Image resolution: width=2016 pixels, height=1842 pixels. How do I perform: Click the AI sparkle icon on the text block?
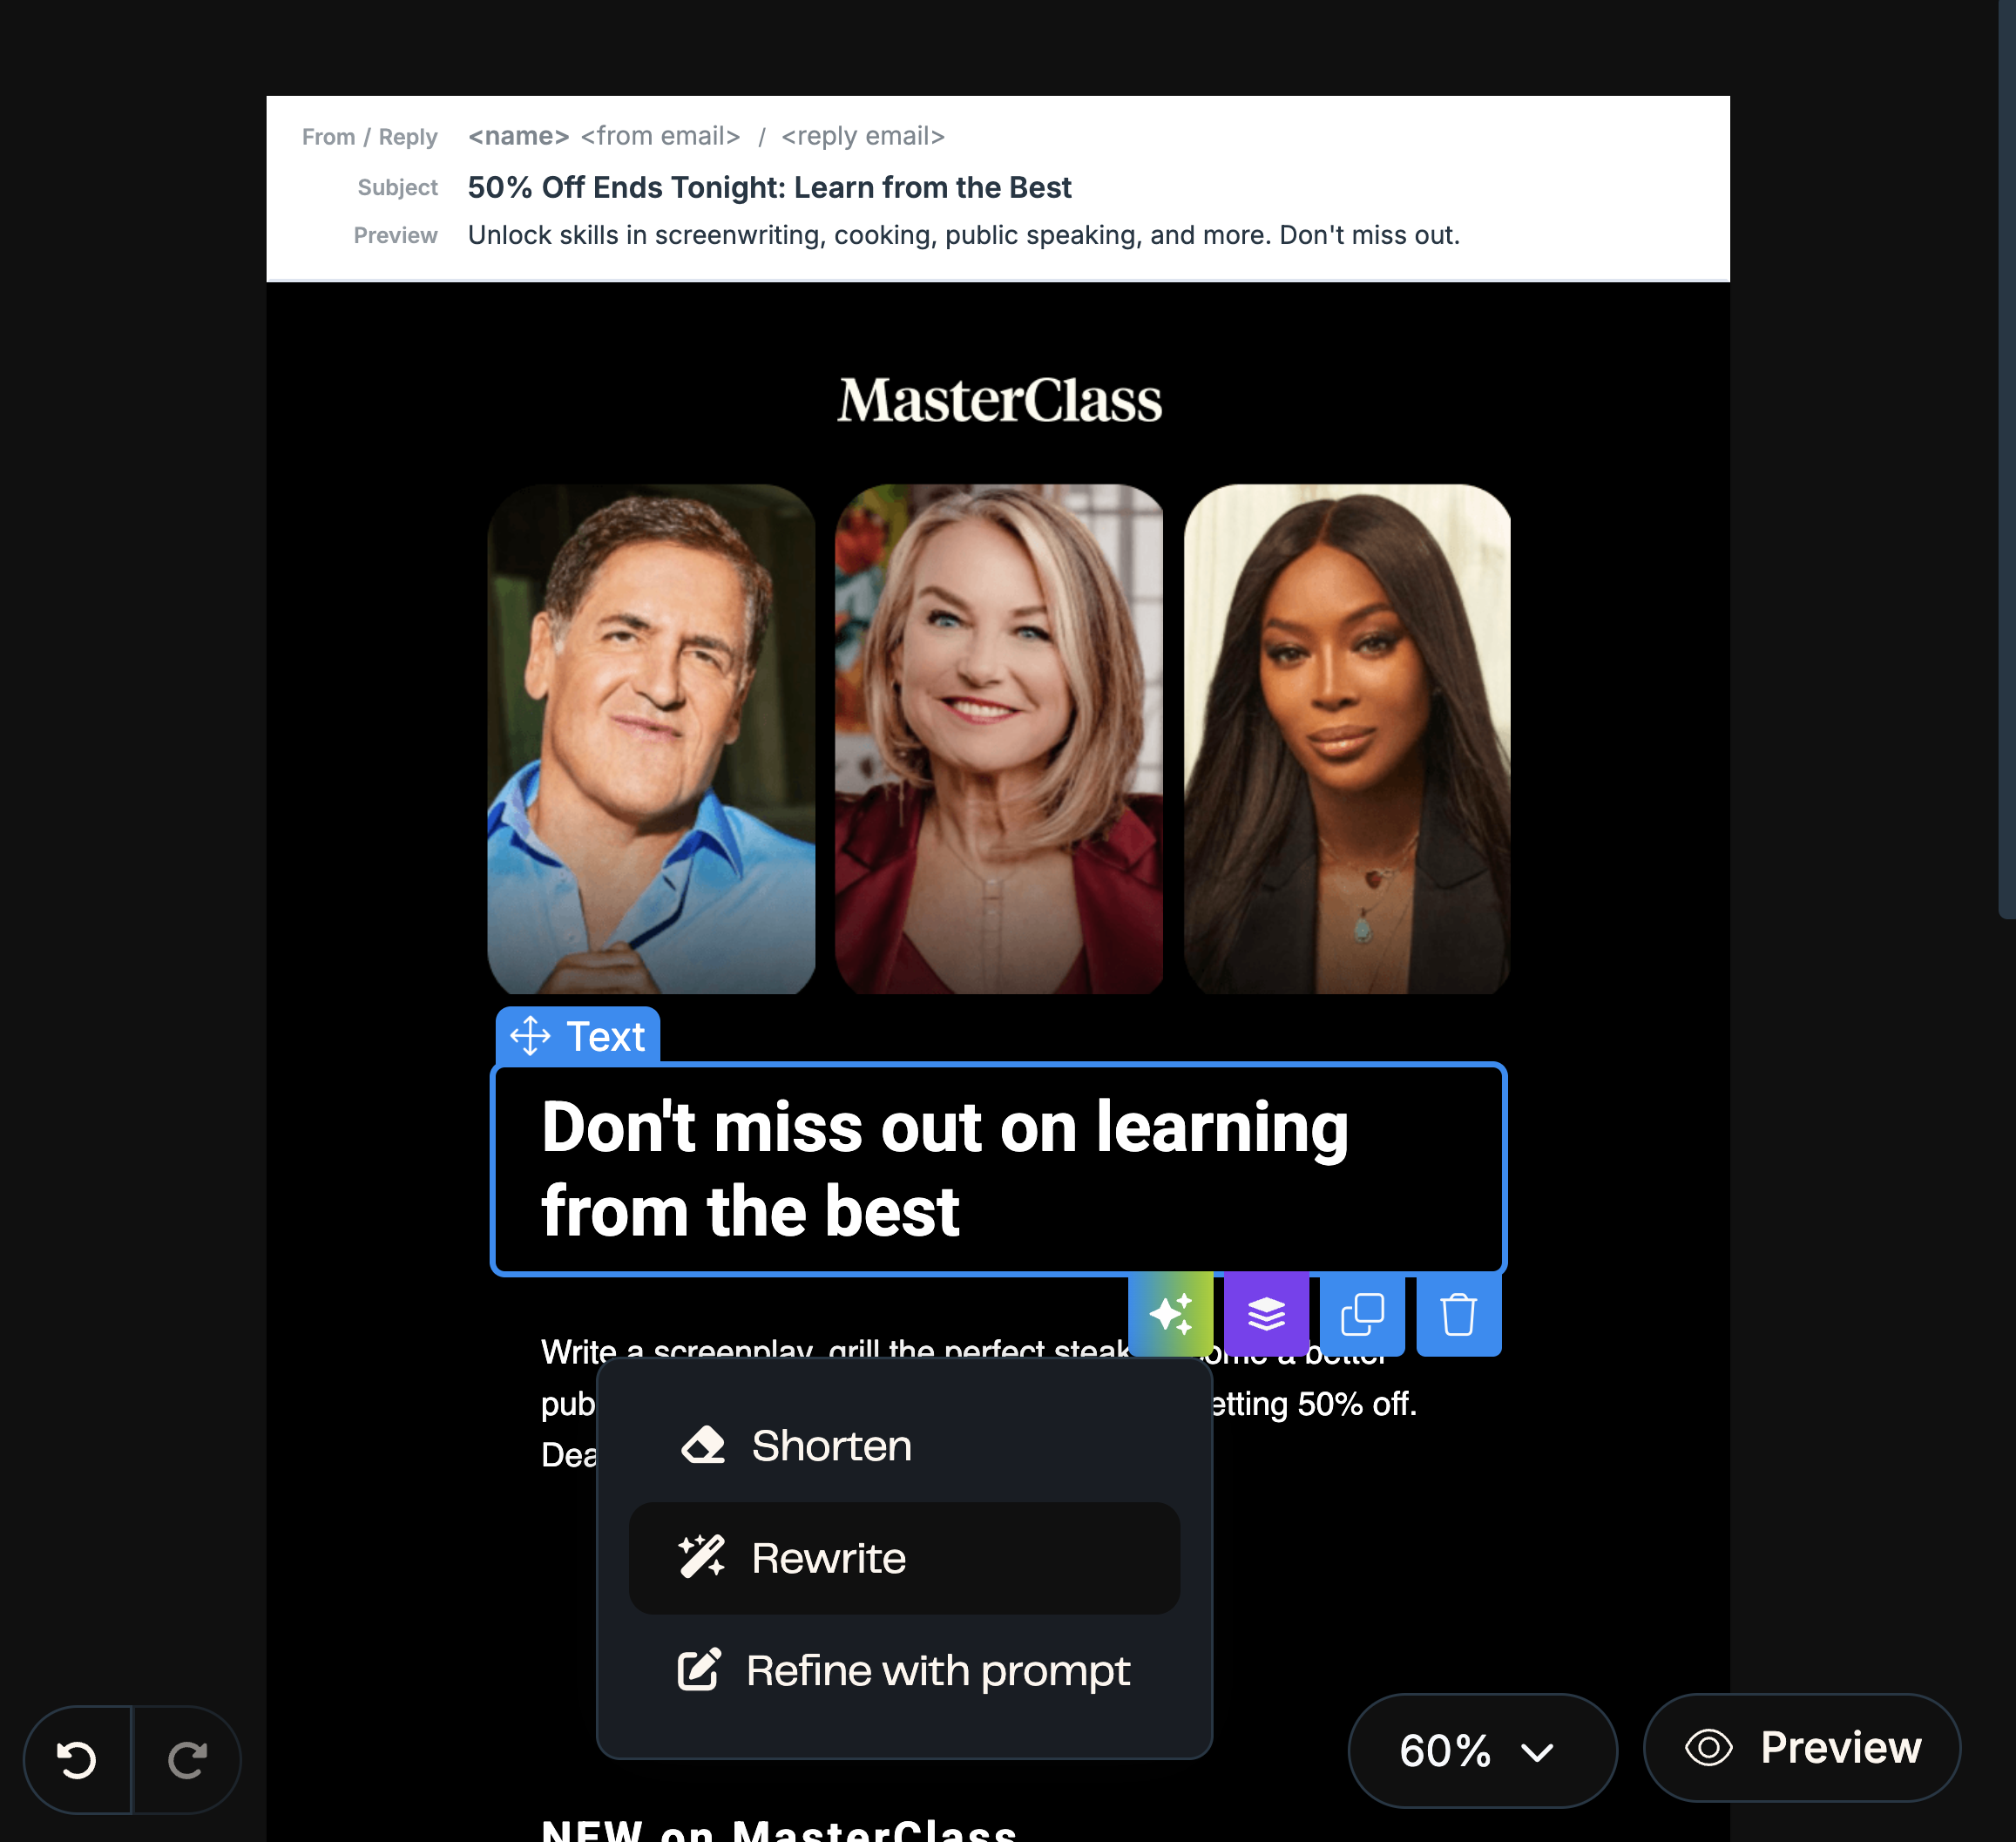[1170, 1313]
